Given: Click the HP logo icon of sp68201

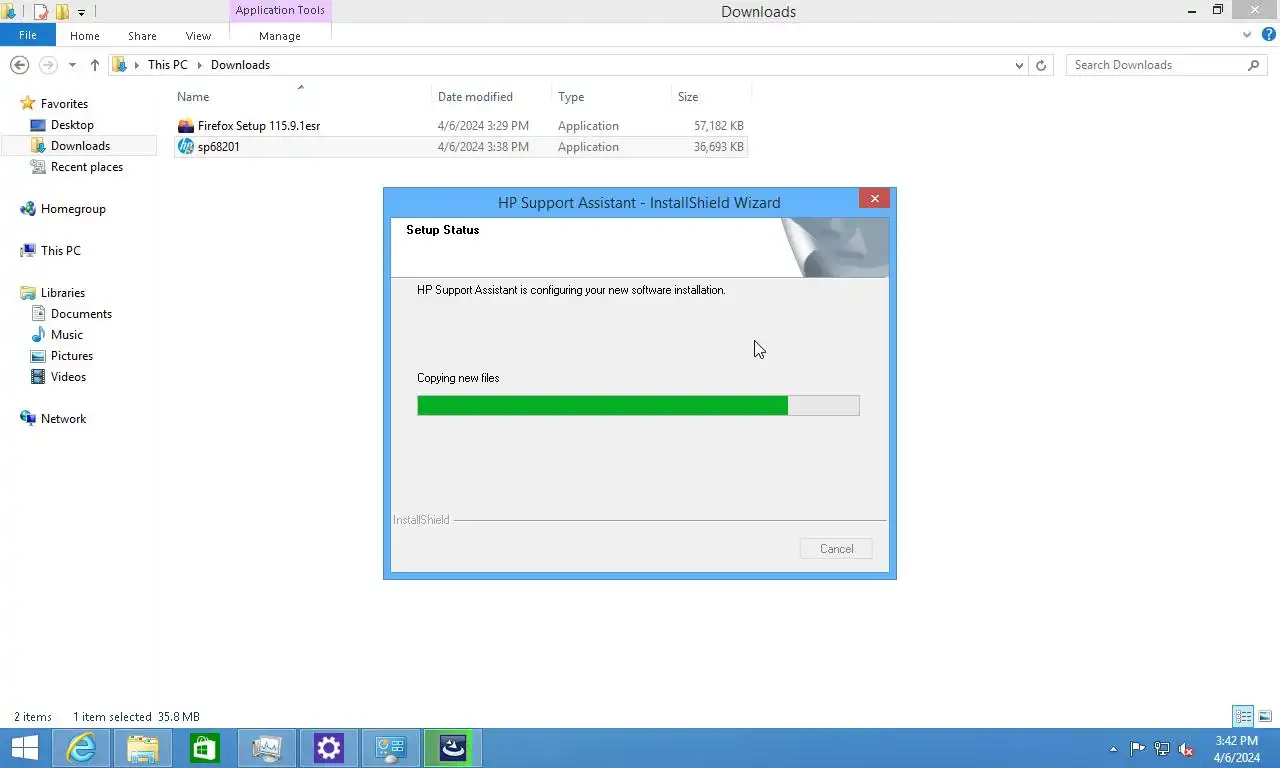Looking at the screenshot, I should (x=185, y=147).
